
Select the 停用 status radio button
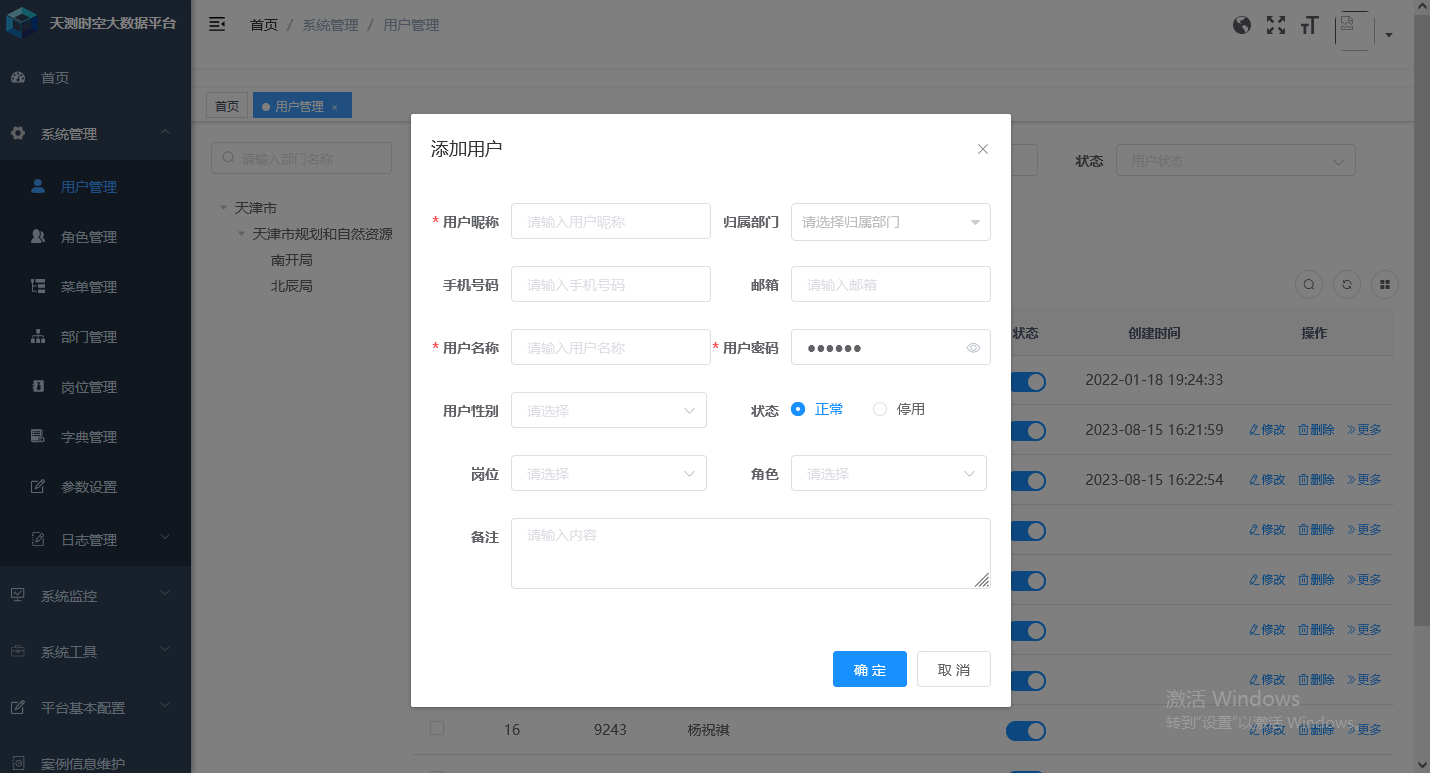click(879, 409)
